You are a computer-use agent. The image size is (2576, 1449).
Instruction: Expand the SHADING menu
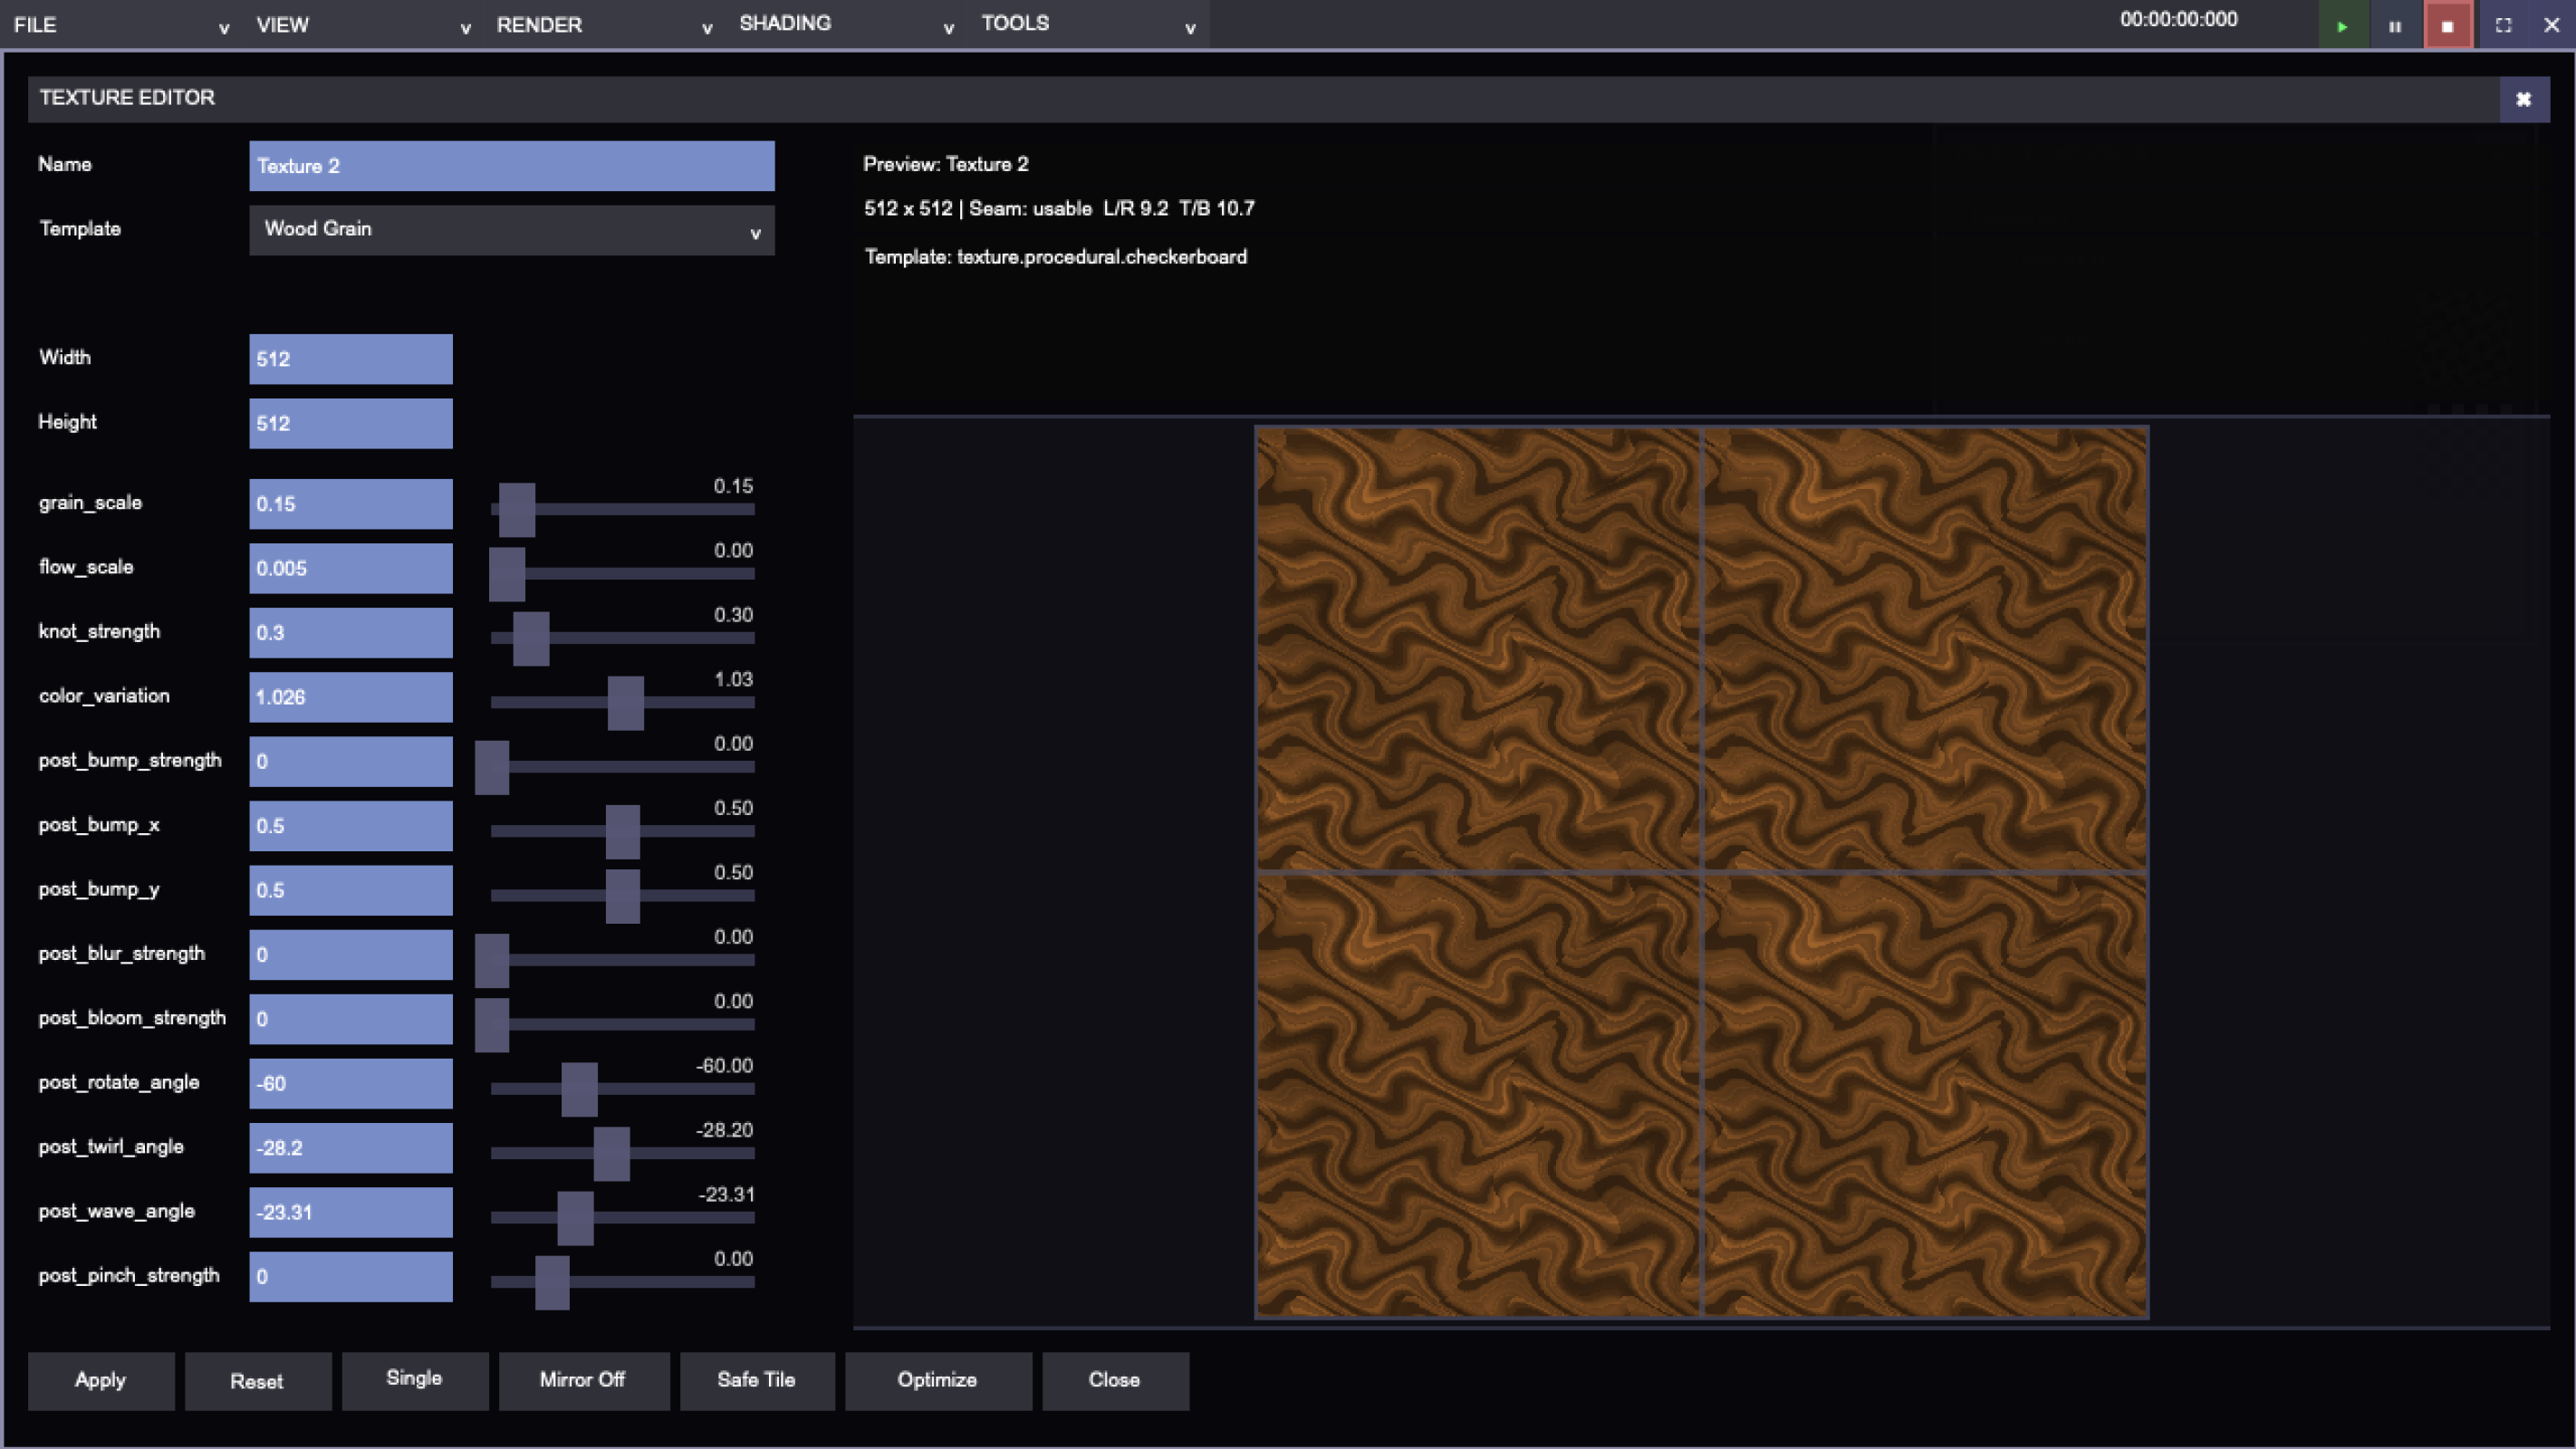[x=846, y=24]
